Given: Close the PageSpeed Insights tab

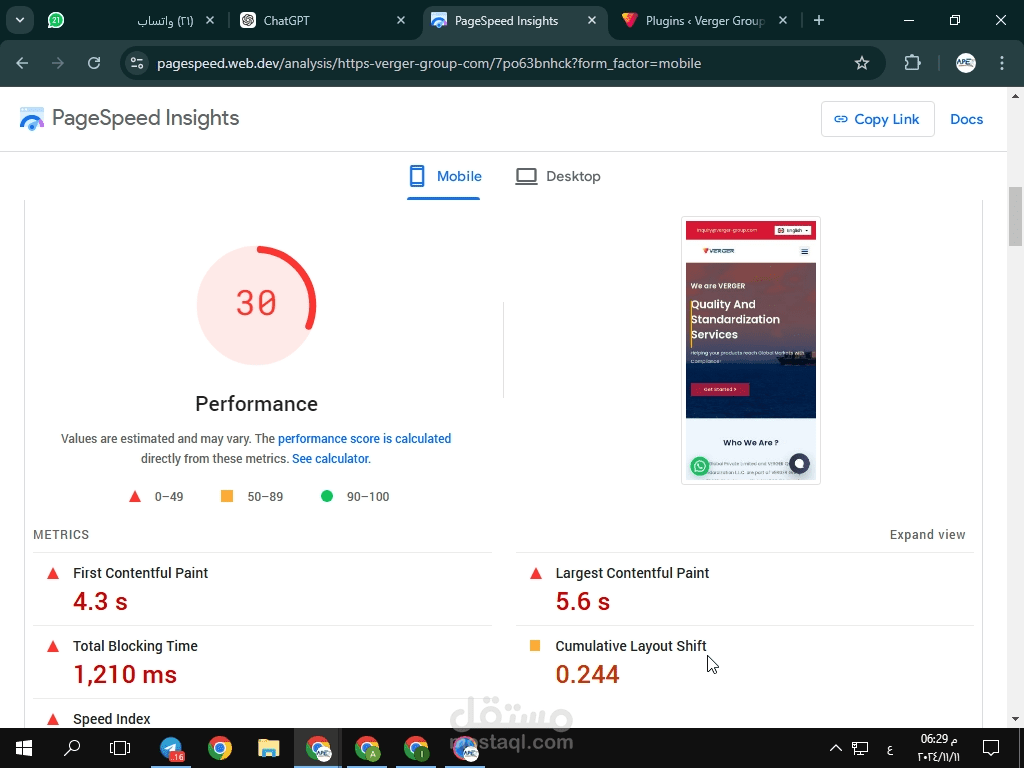Looking at the screenshot, I should pos(592,20).
